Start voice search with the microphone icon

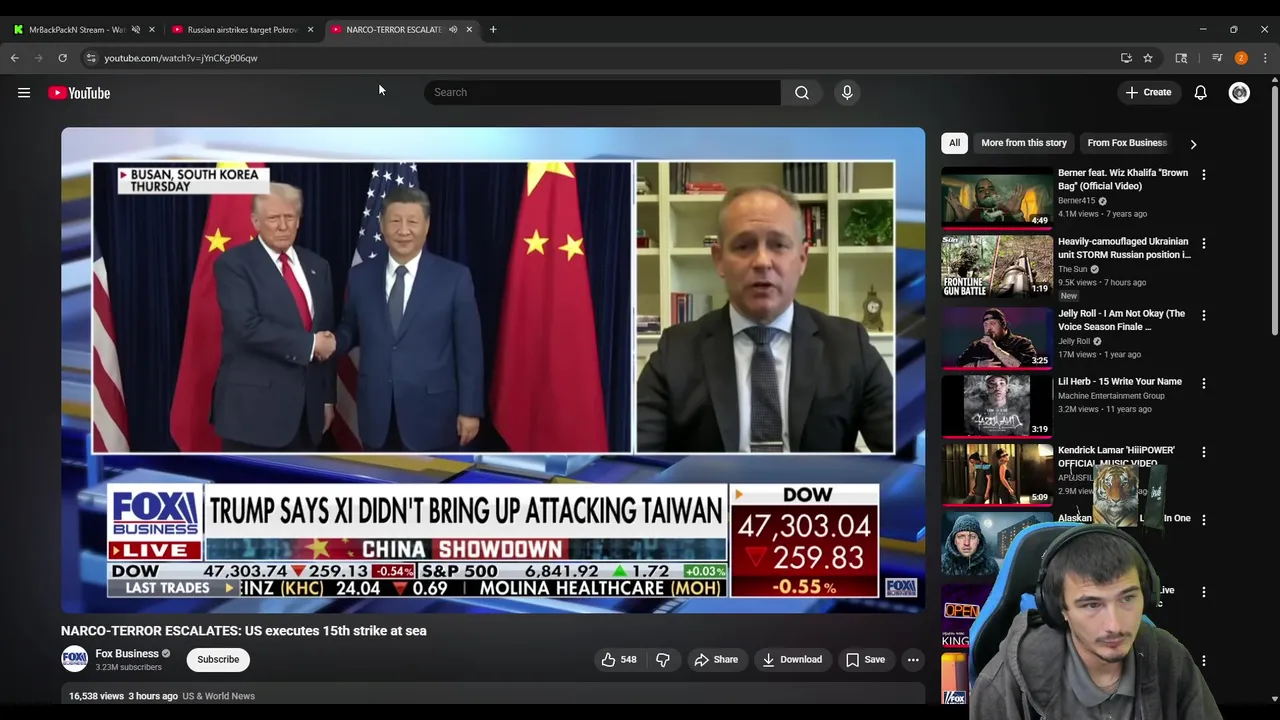click(x=847, y=92)
